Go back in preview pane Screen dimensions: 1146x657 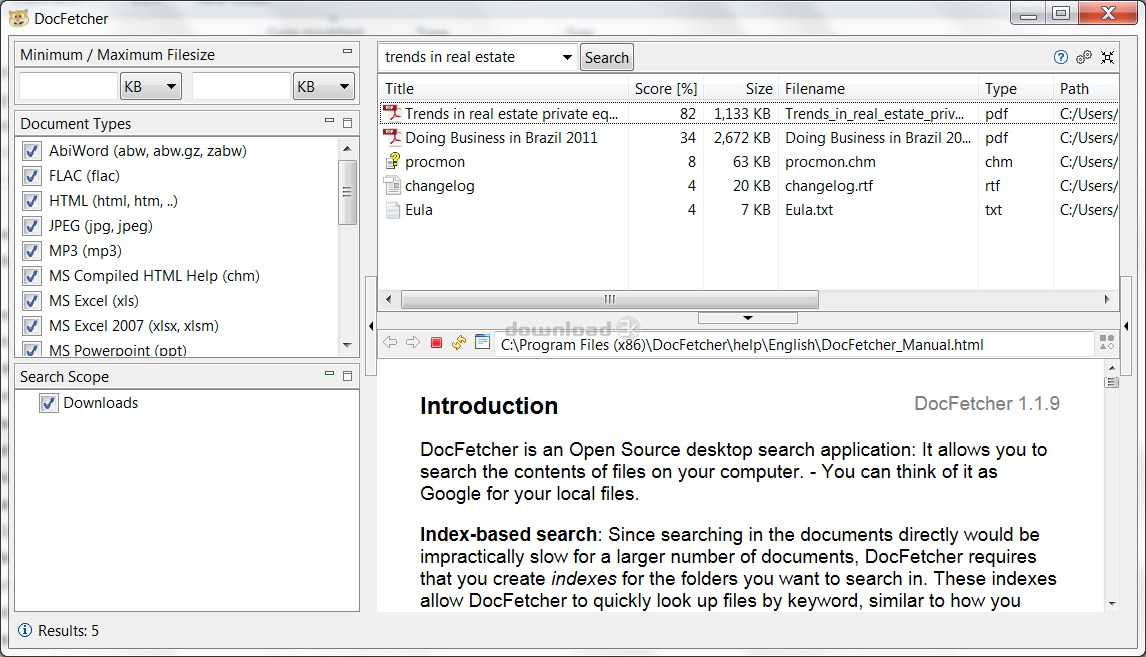(x=390, y=342)
